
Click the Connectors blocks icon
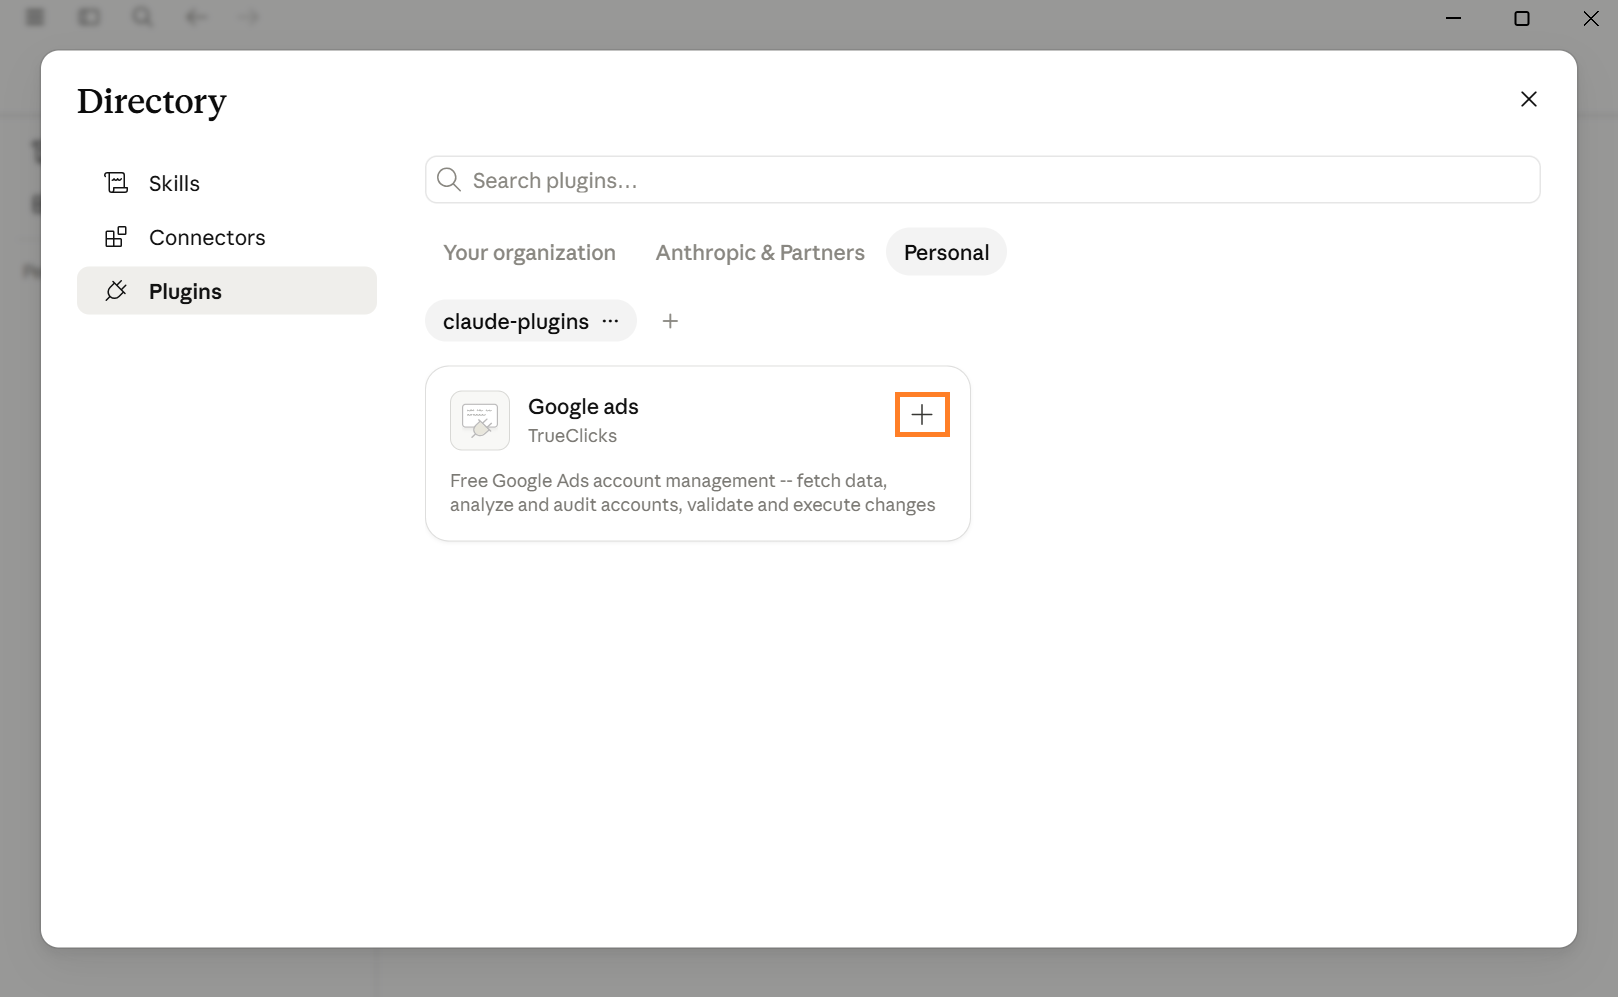point(116,237)
